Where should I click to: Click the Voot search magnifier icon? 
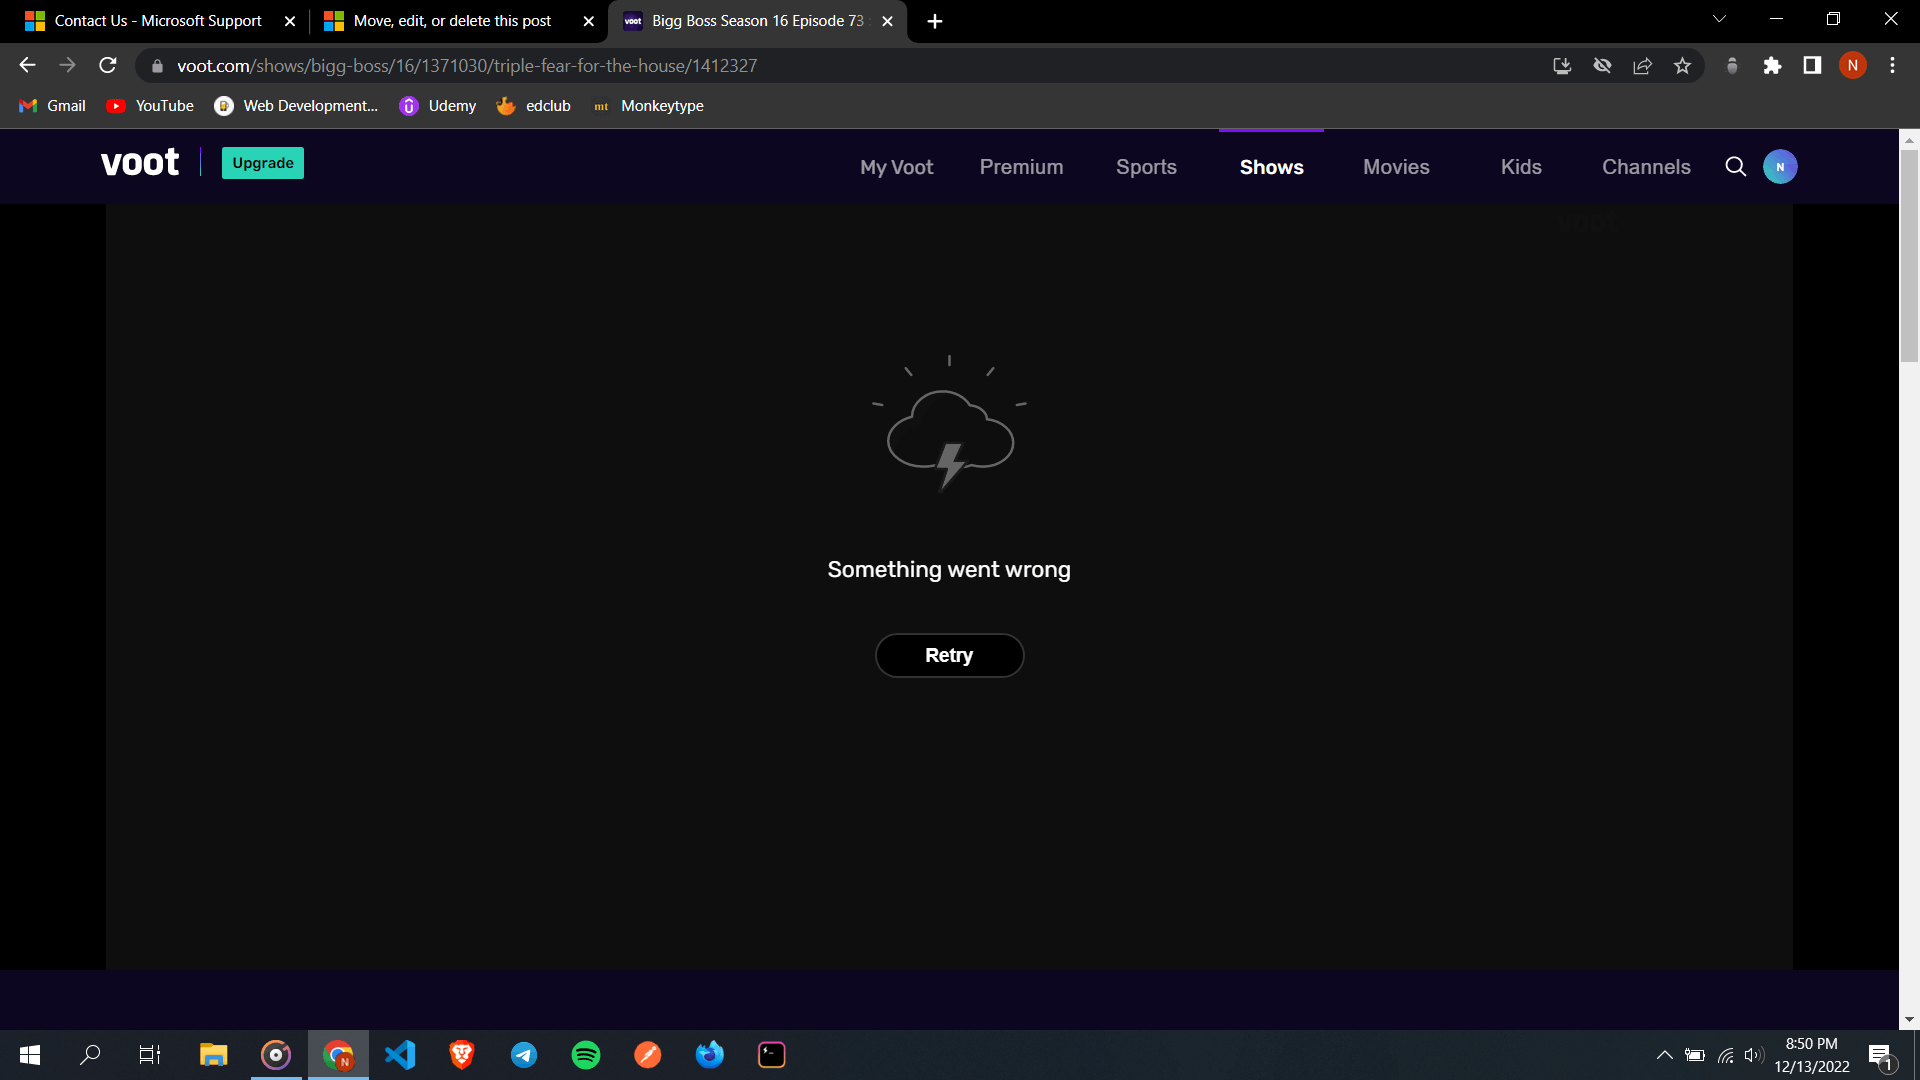[x=1736, y=167]
